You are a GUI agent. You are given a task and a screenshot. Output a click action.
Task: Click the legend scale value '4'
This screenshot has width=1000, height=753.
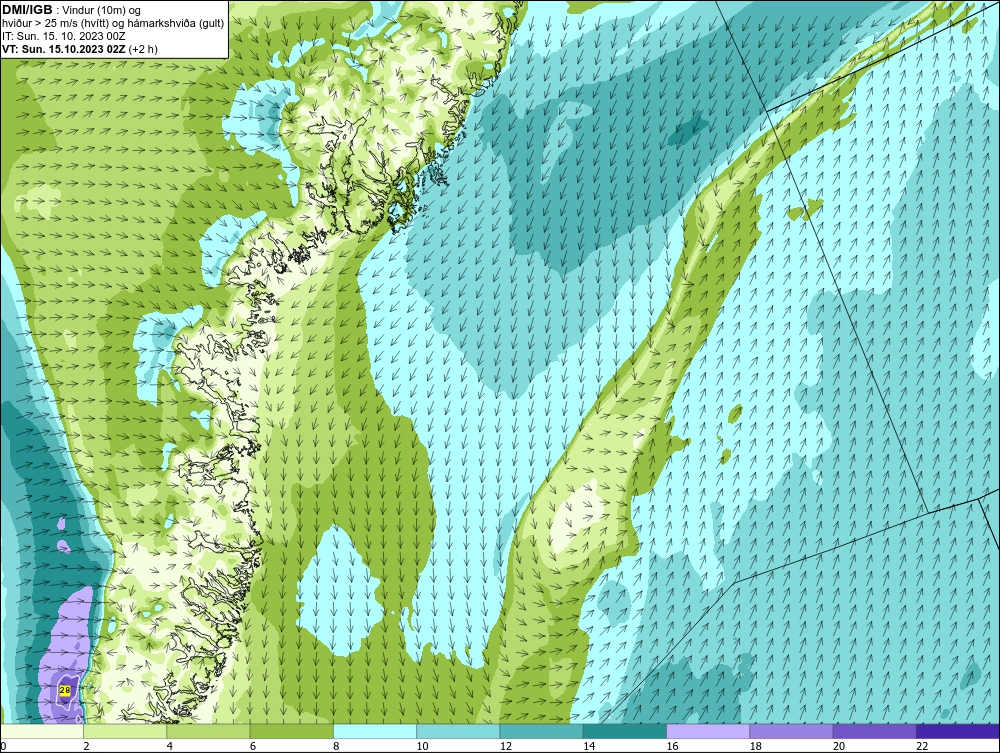click(x=170, y=747)
